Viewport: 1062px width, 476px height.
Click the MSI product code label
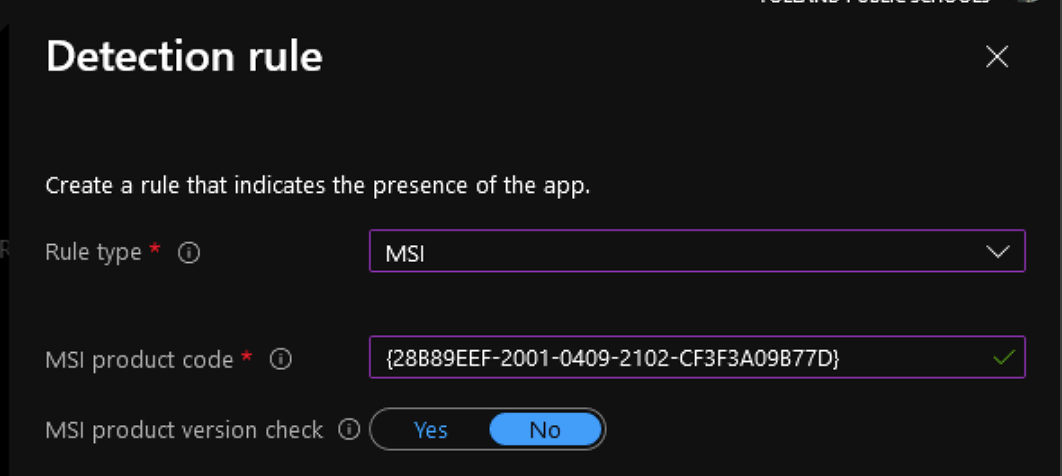pyautogui.click(x=140, y=360)
